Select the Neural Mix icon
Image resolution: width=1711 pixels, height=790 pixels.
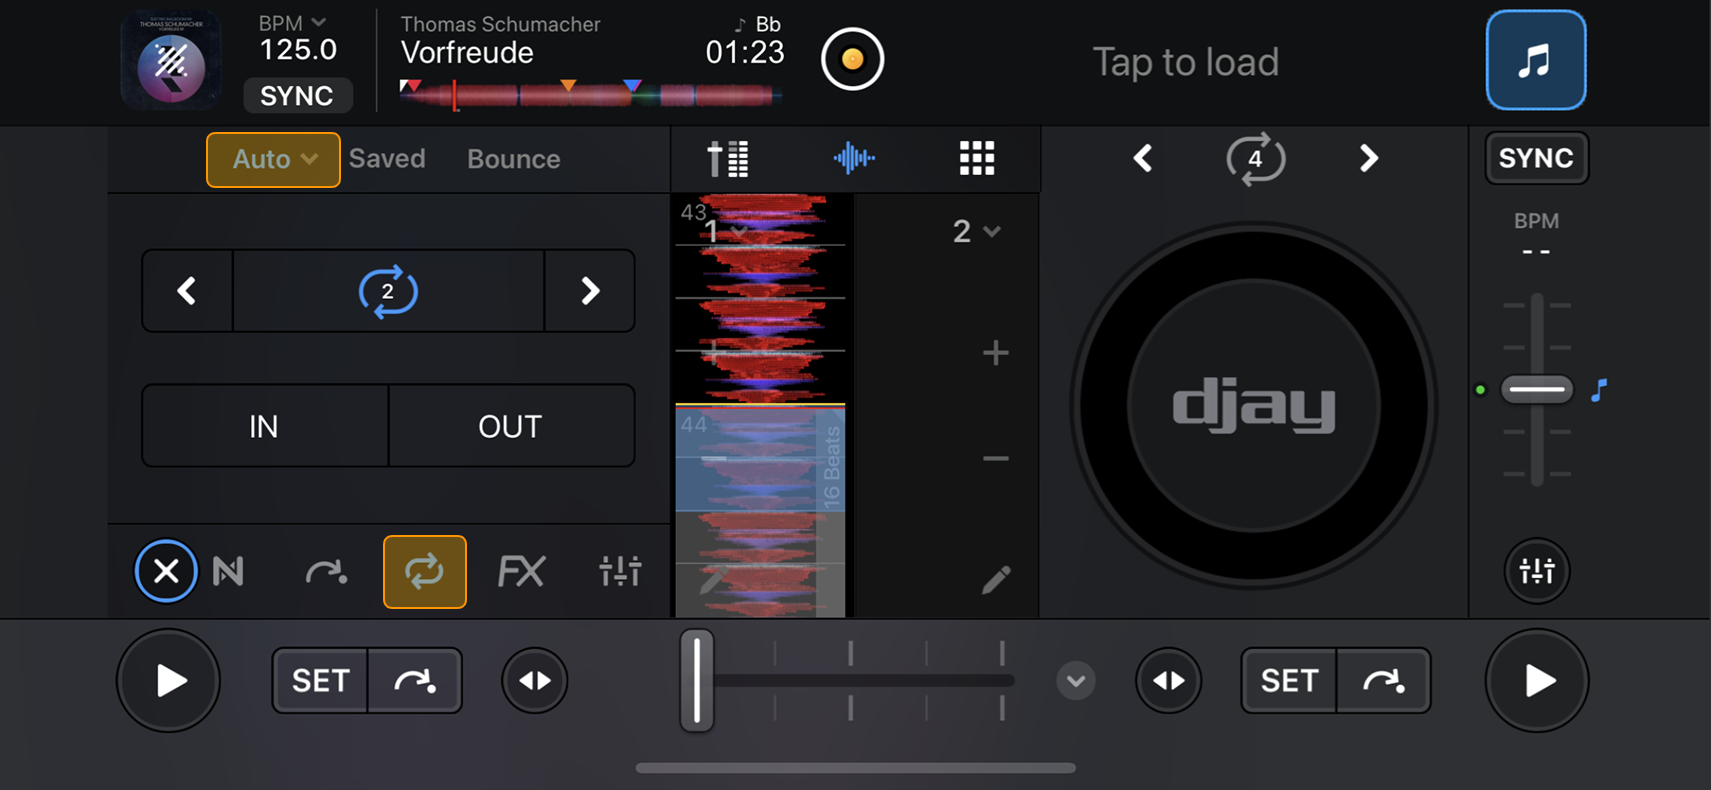point(228,572)
